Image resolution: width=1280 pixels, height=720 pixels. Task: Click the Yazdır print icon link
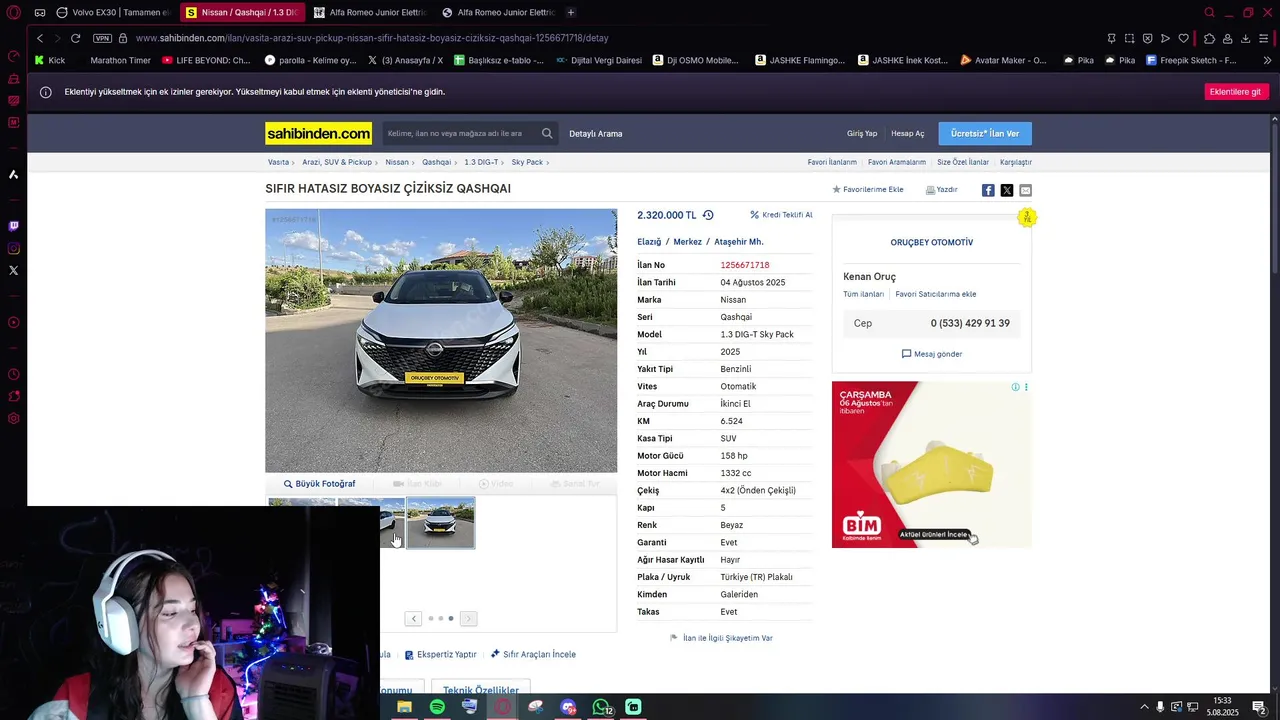[941, 189]
